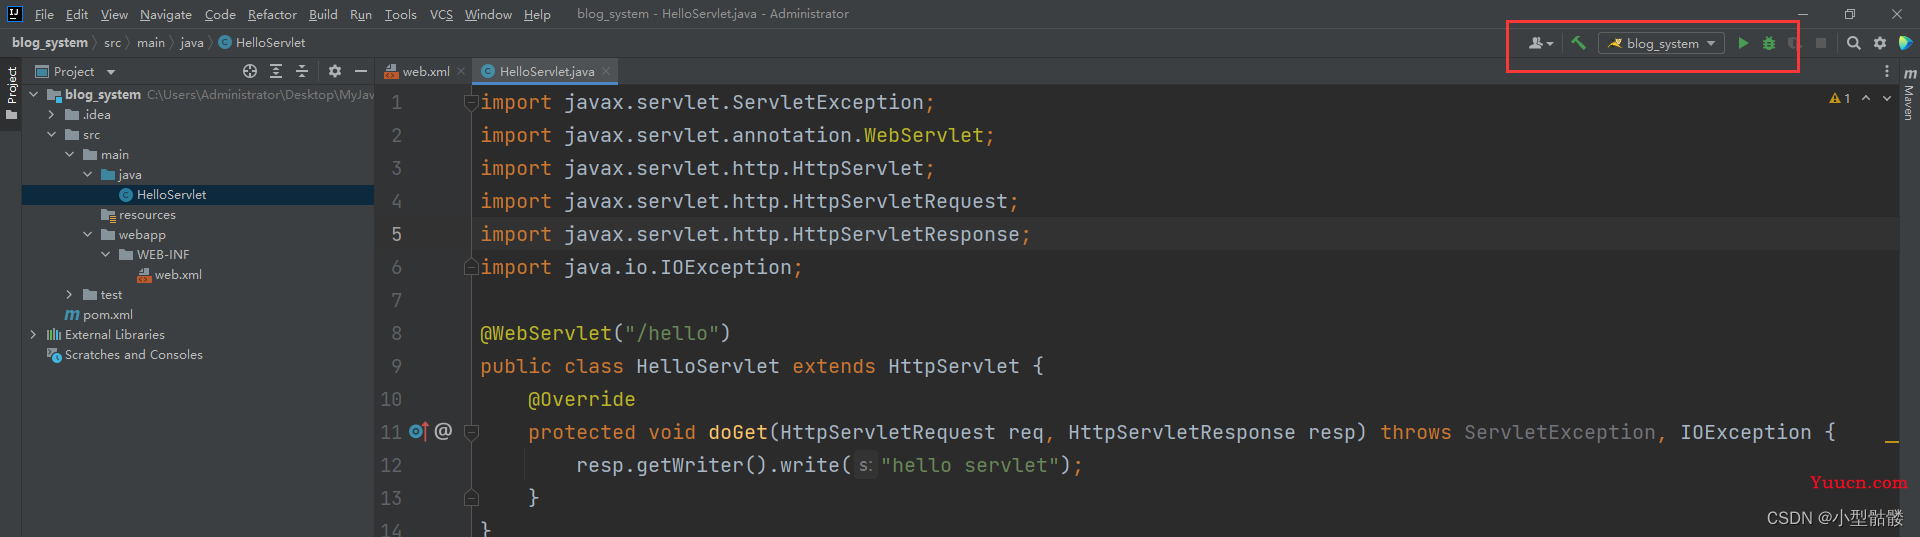Start debugging with the green bug icon

(1769, 43)
